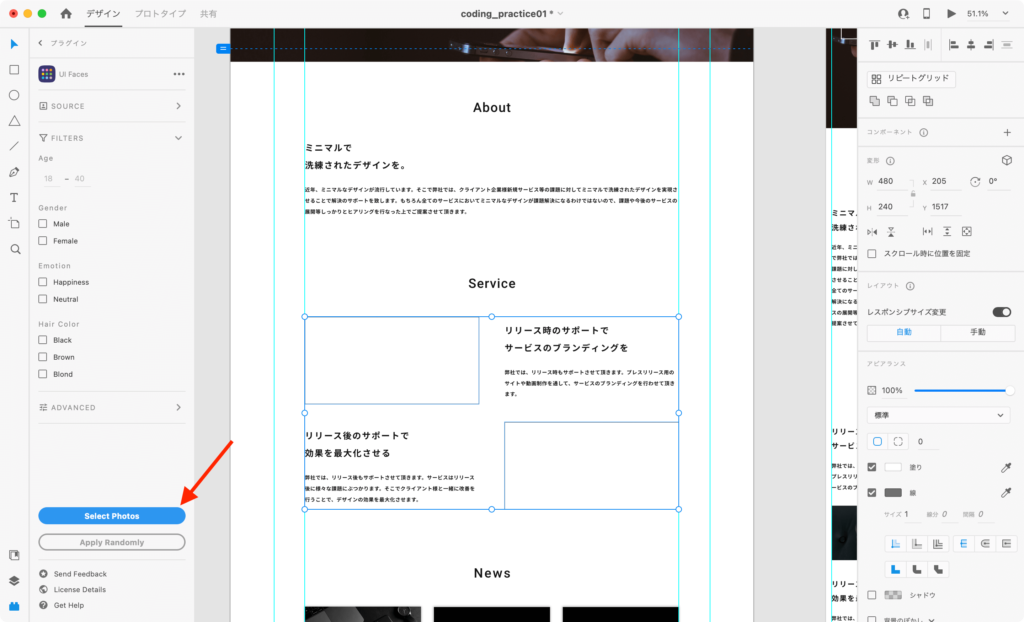Go back from the Plugins panel
Screen dimensions: 1024x622
(40, 43)
